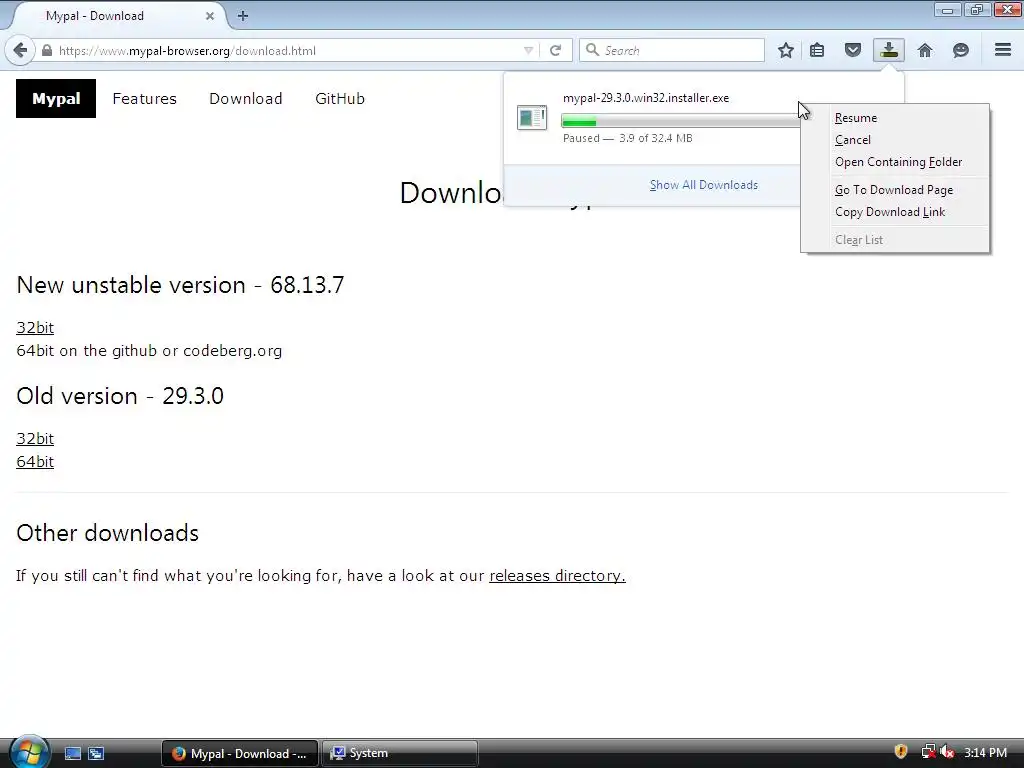Click the New unstable version heading
The height and width of the screenshot is (768, 1024).
click(x=180, y=285)
